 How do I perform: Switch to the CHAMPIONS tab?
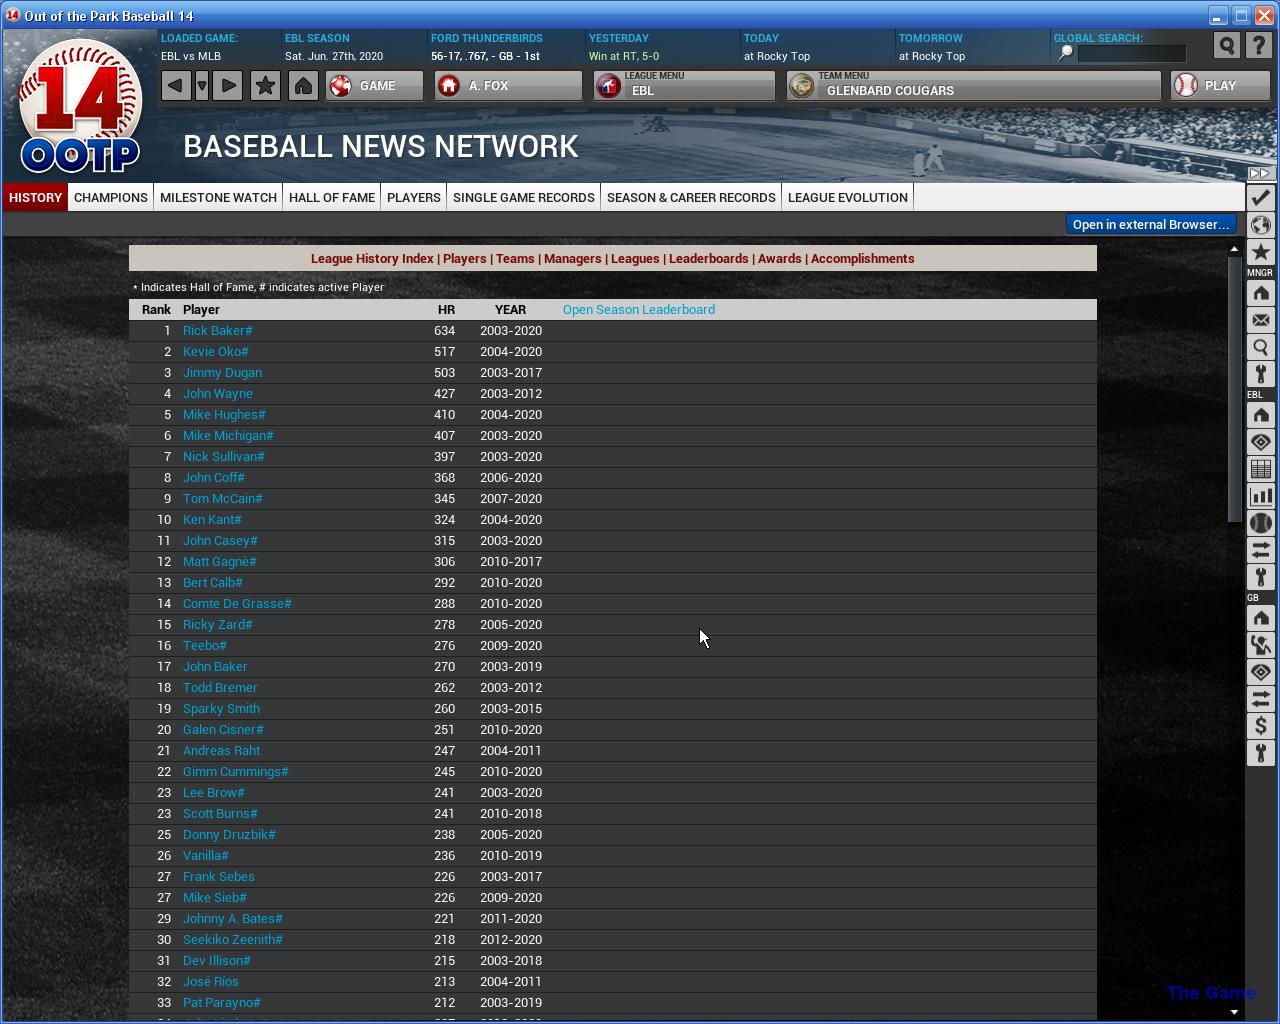pos(111,197)
